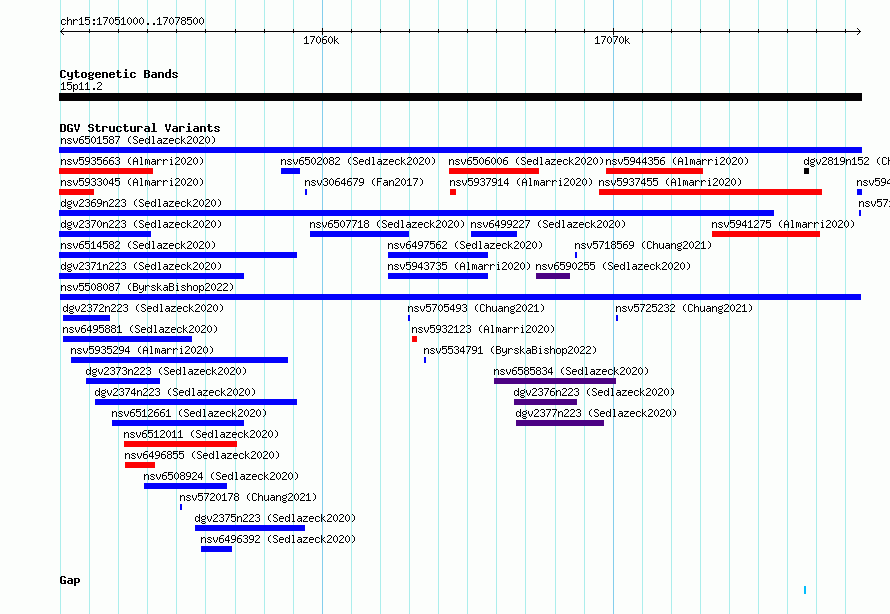Click the blue bar under dgv2375n223
Viewport: 890px width, 614px height.
pyautogui.click(x=250, y=528)
